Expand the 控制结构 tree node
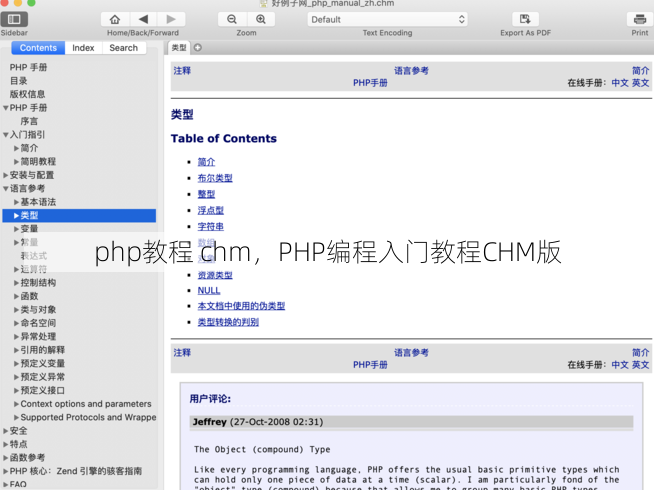654x490 pixels. coord(16,283)
